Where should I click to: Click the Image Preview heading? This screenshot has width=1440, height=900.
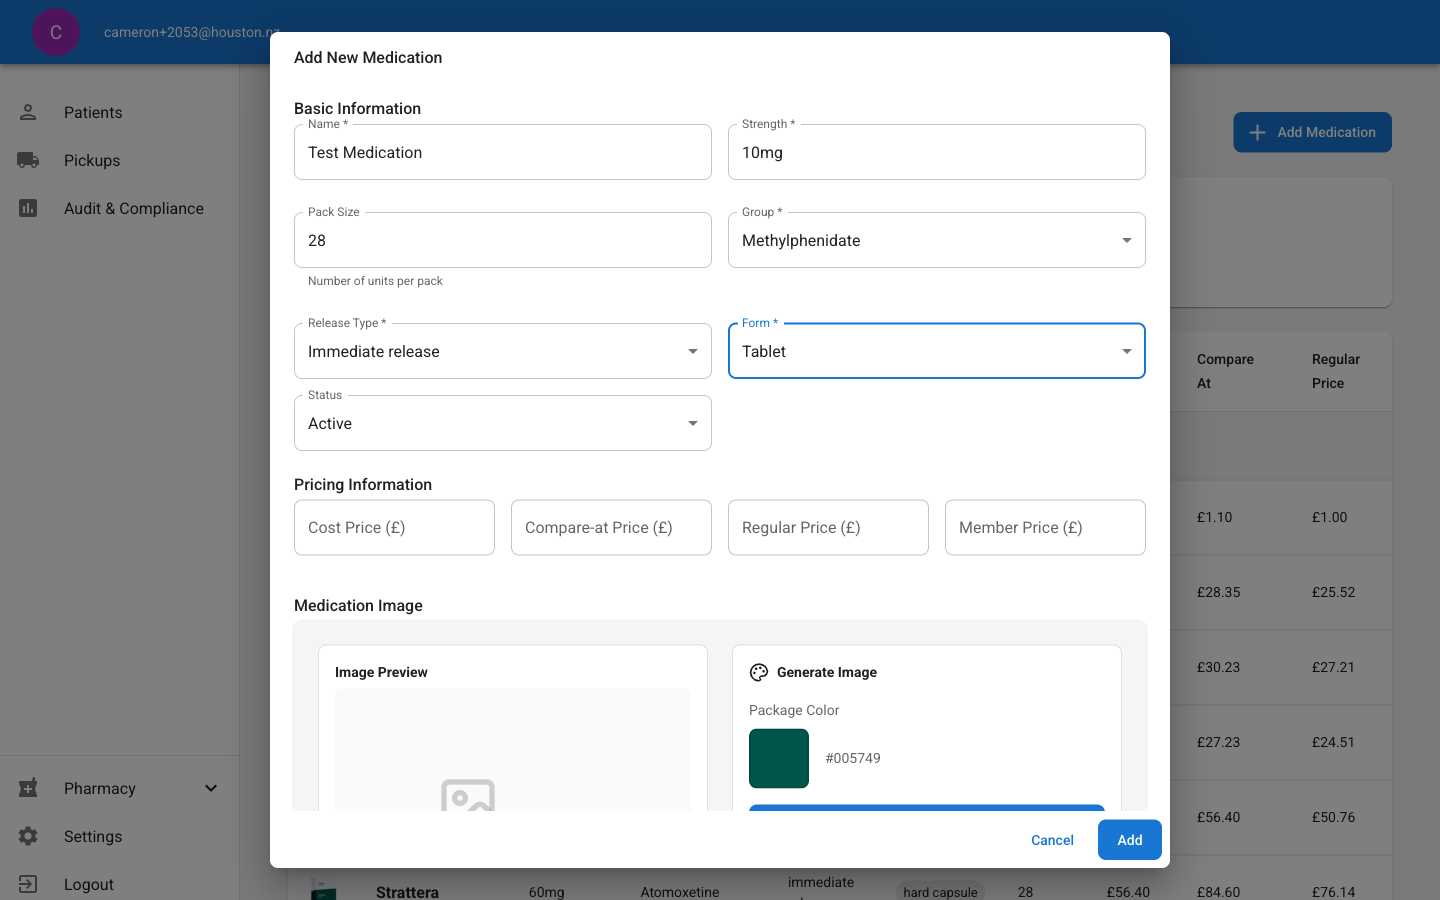coord(381,672)
